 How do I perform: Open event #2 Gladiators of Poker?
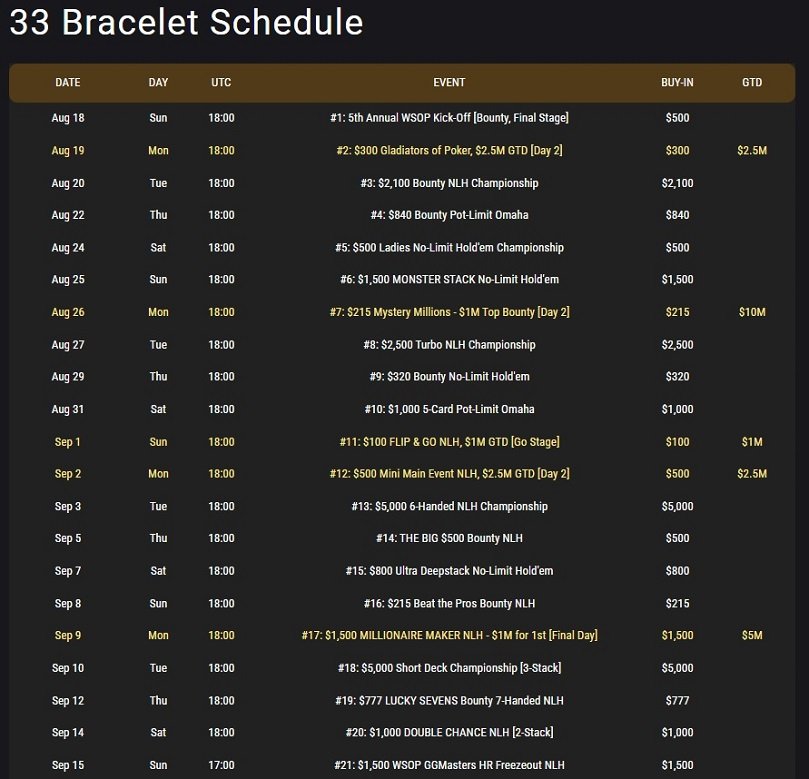point(449,151)
